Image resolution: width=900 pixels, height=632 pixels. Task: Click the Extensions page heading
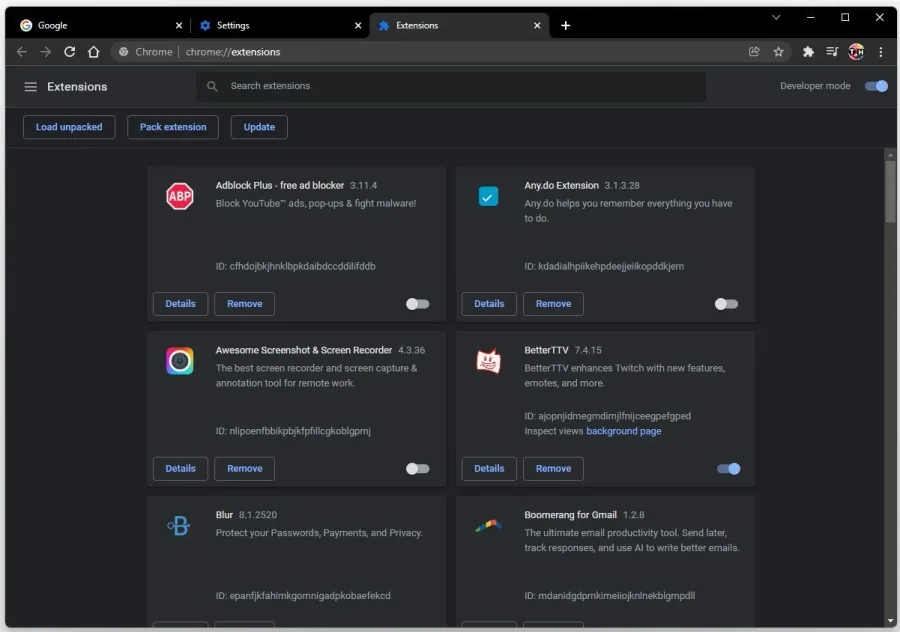click(77, 87)
